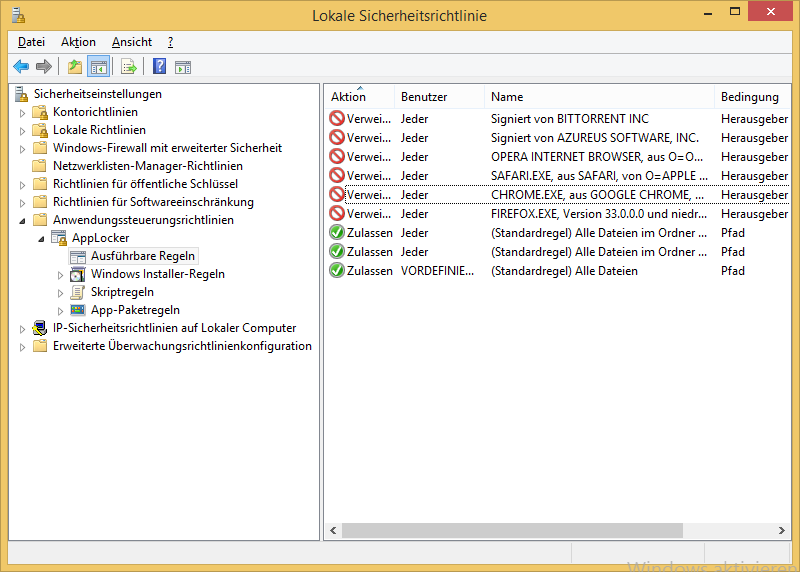Expand the Windows Installer-Regeln node
Screen dimensions: 800x572
coord(60,276)
